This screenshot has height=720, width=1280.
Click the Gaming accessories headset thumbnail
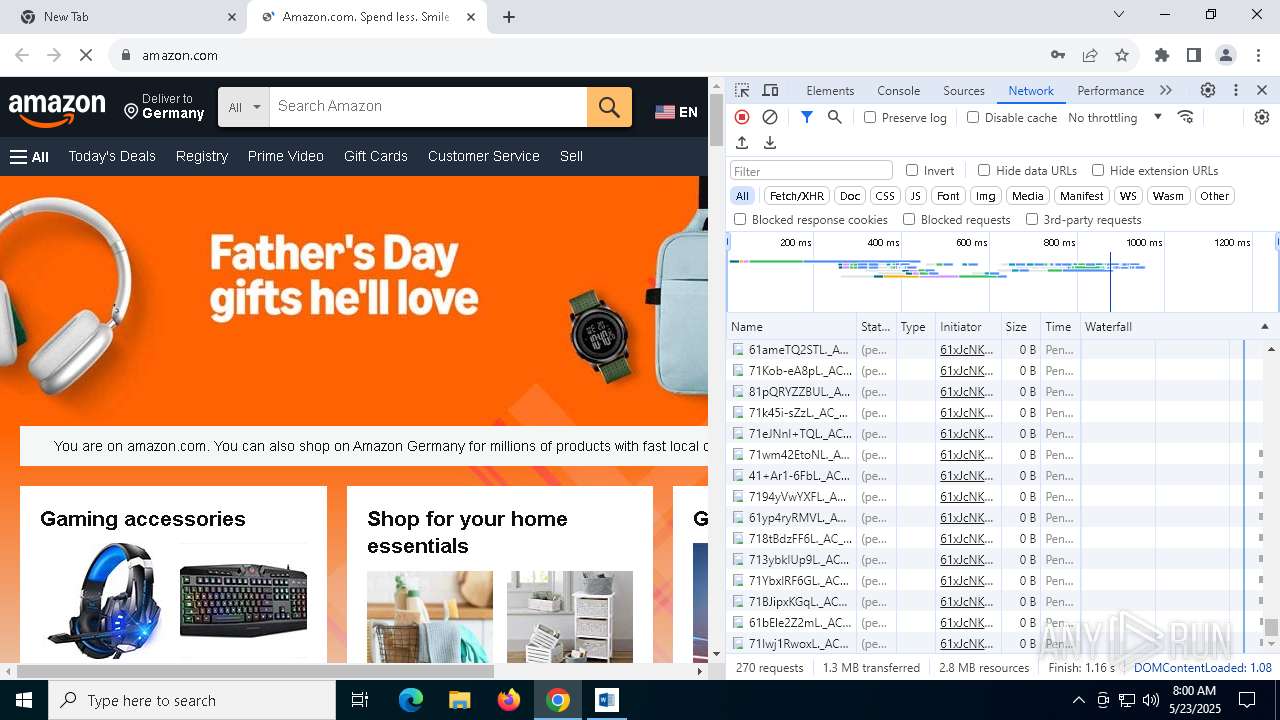(x=105, y=600)
